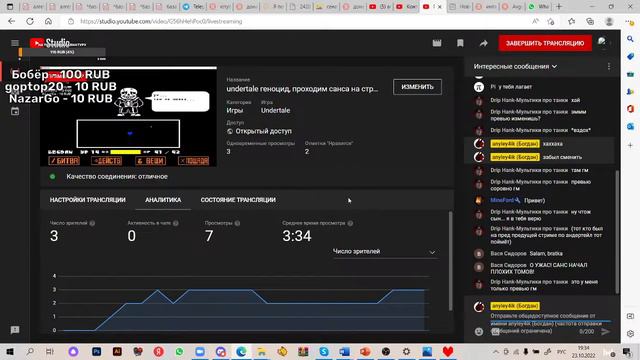The width and height of the screenshot is (640, 360).
Task: Switch to Настройки трансляции tab
Action: coord(87,200)
